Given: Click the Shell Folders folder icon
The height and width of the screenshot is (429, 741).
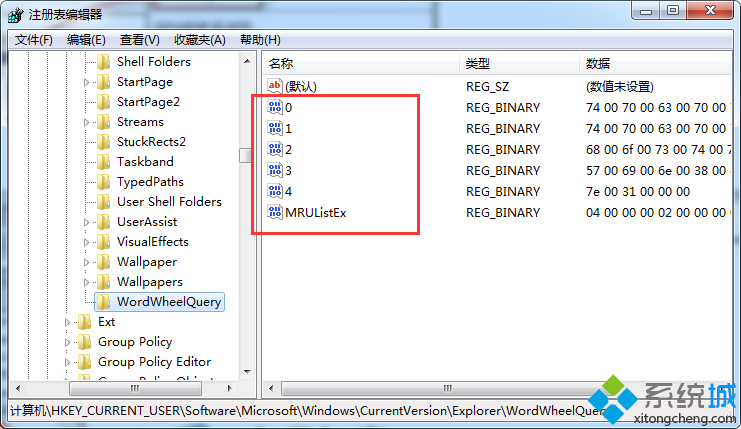Looking at the screenshot, I should (103, 61).
